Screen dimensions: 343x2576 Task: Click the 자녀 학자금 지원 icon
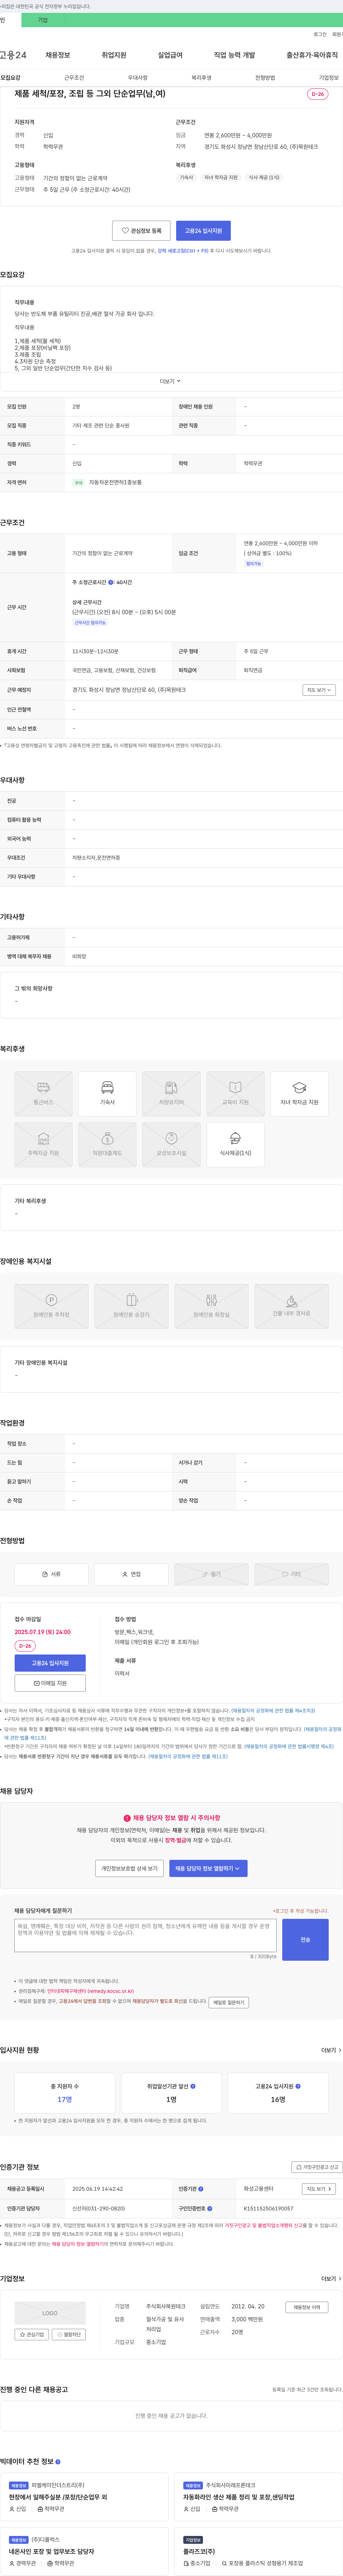pyautogui.click(x=299, y=1094)
